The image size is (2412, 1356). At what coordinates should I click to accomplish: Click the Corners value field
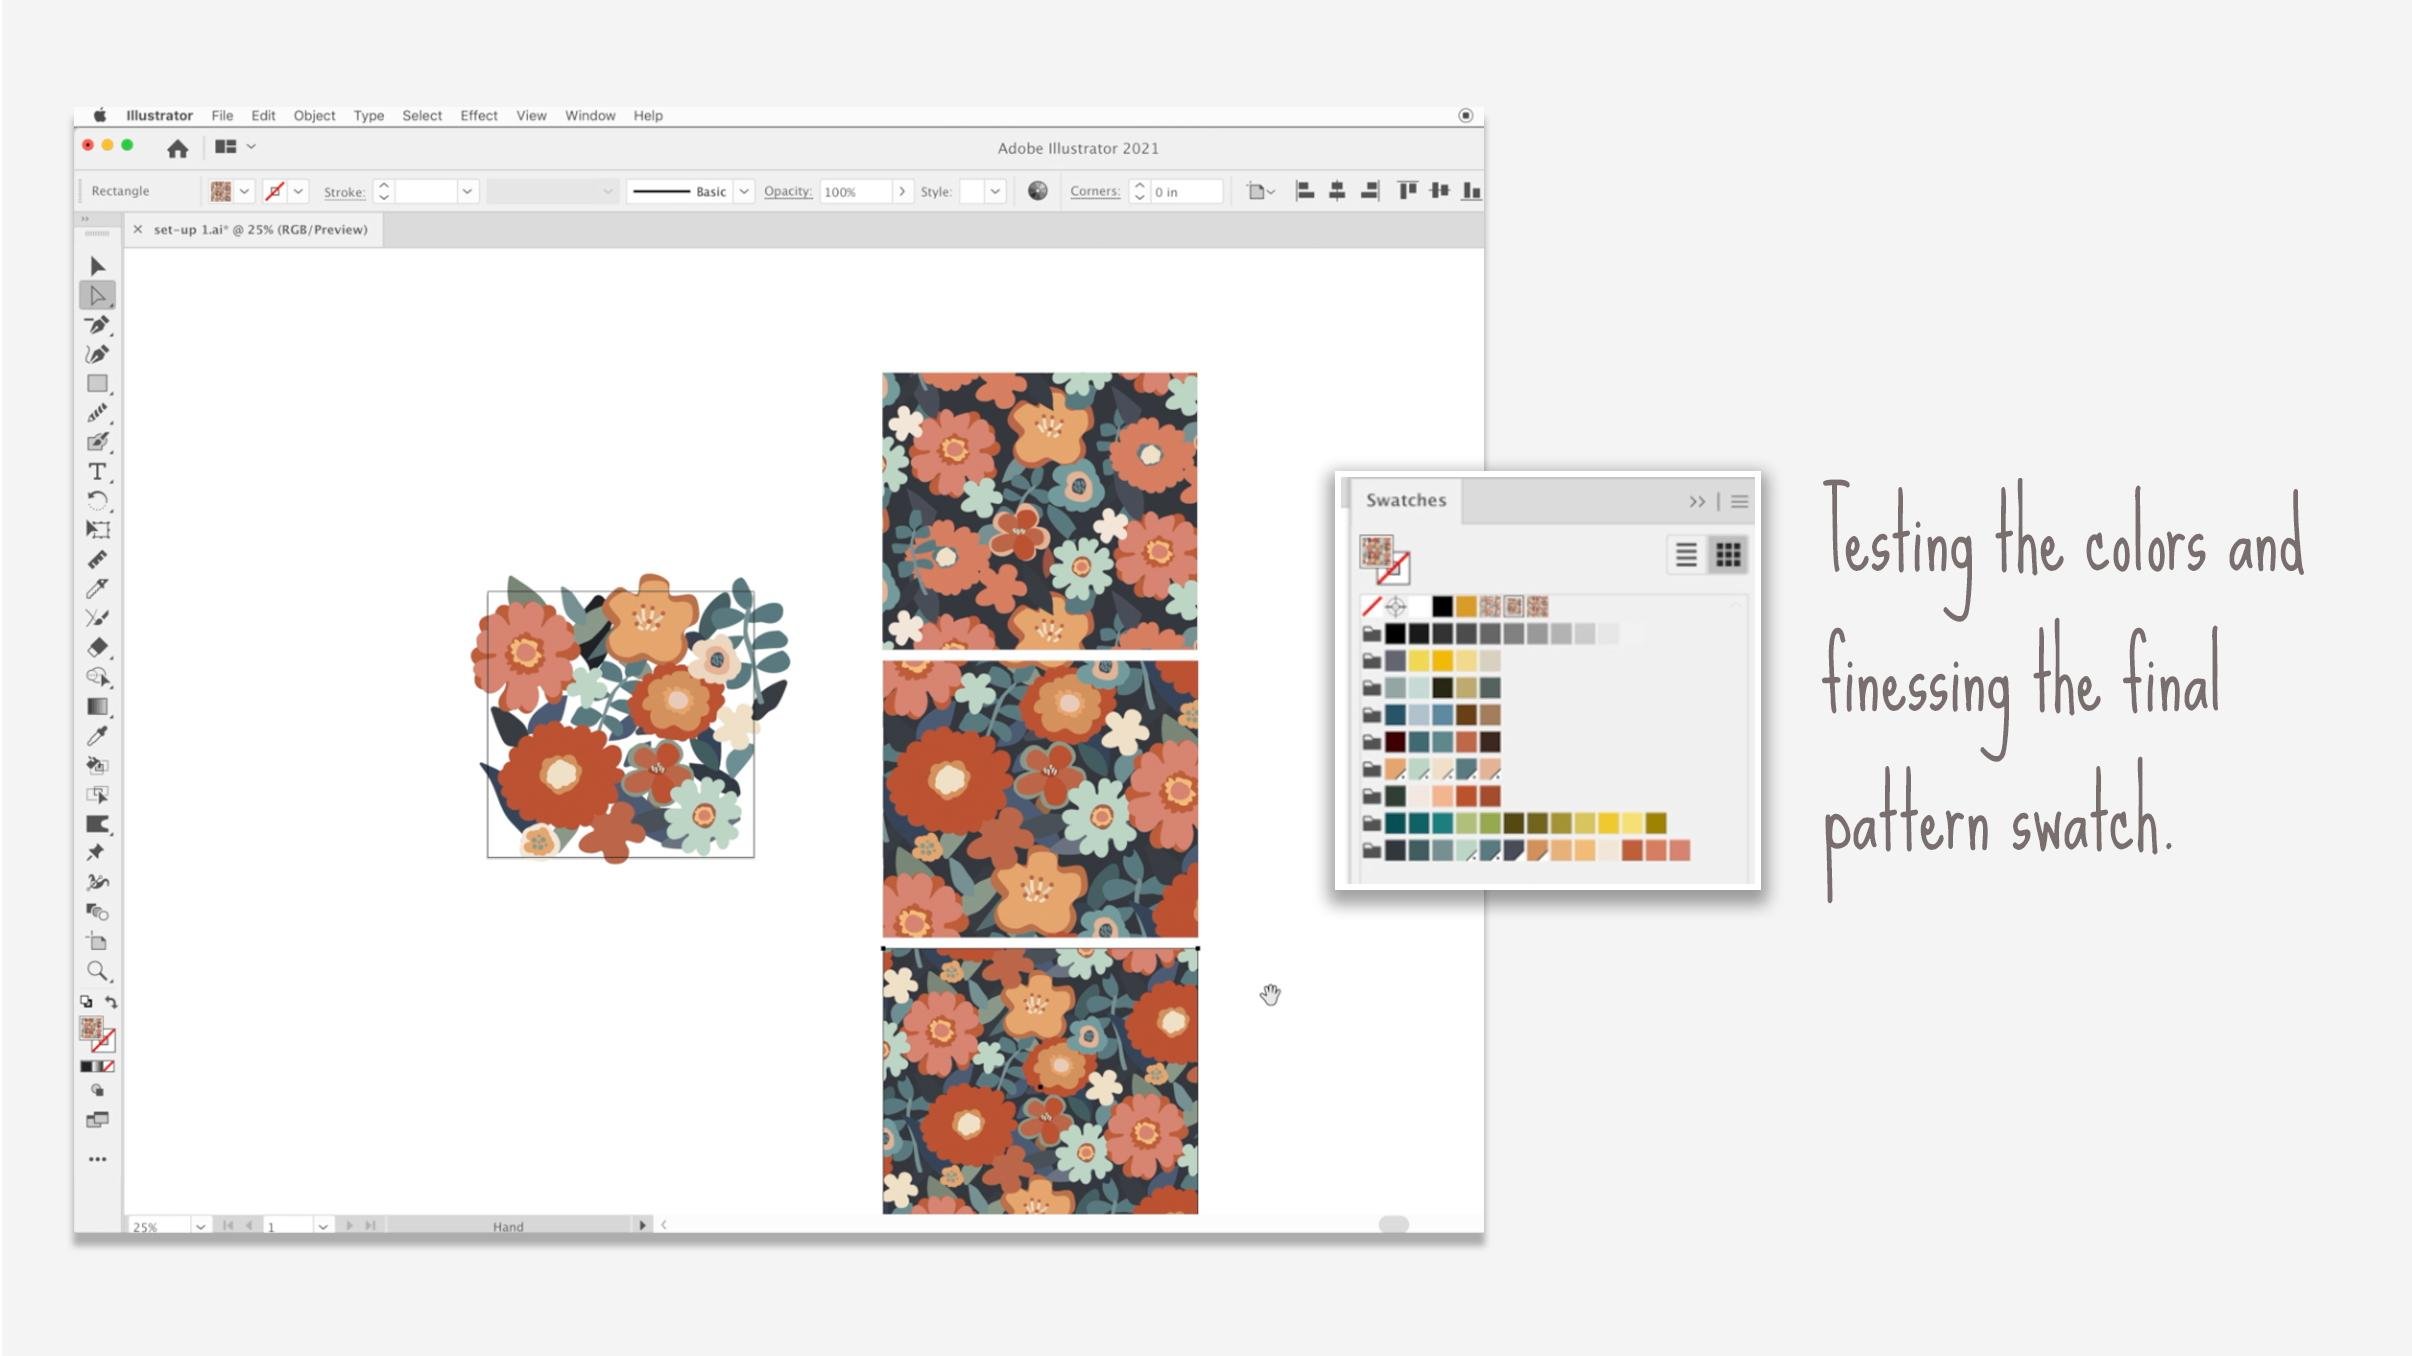coord(1186,191)
